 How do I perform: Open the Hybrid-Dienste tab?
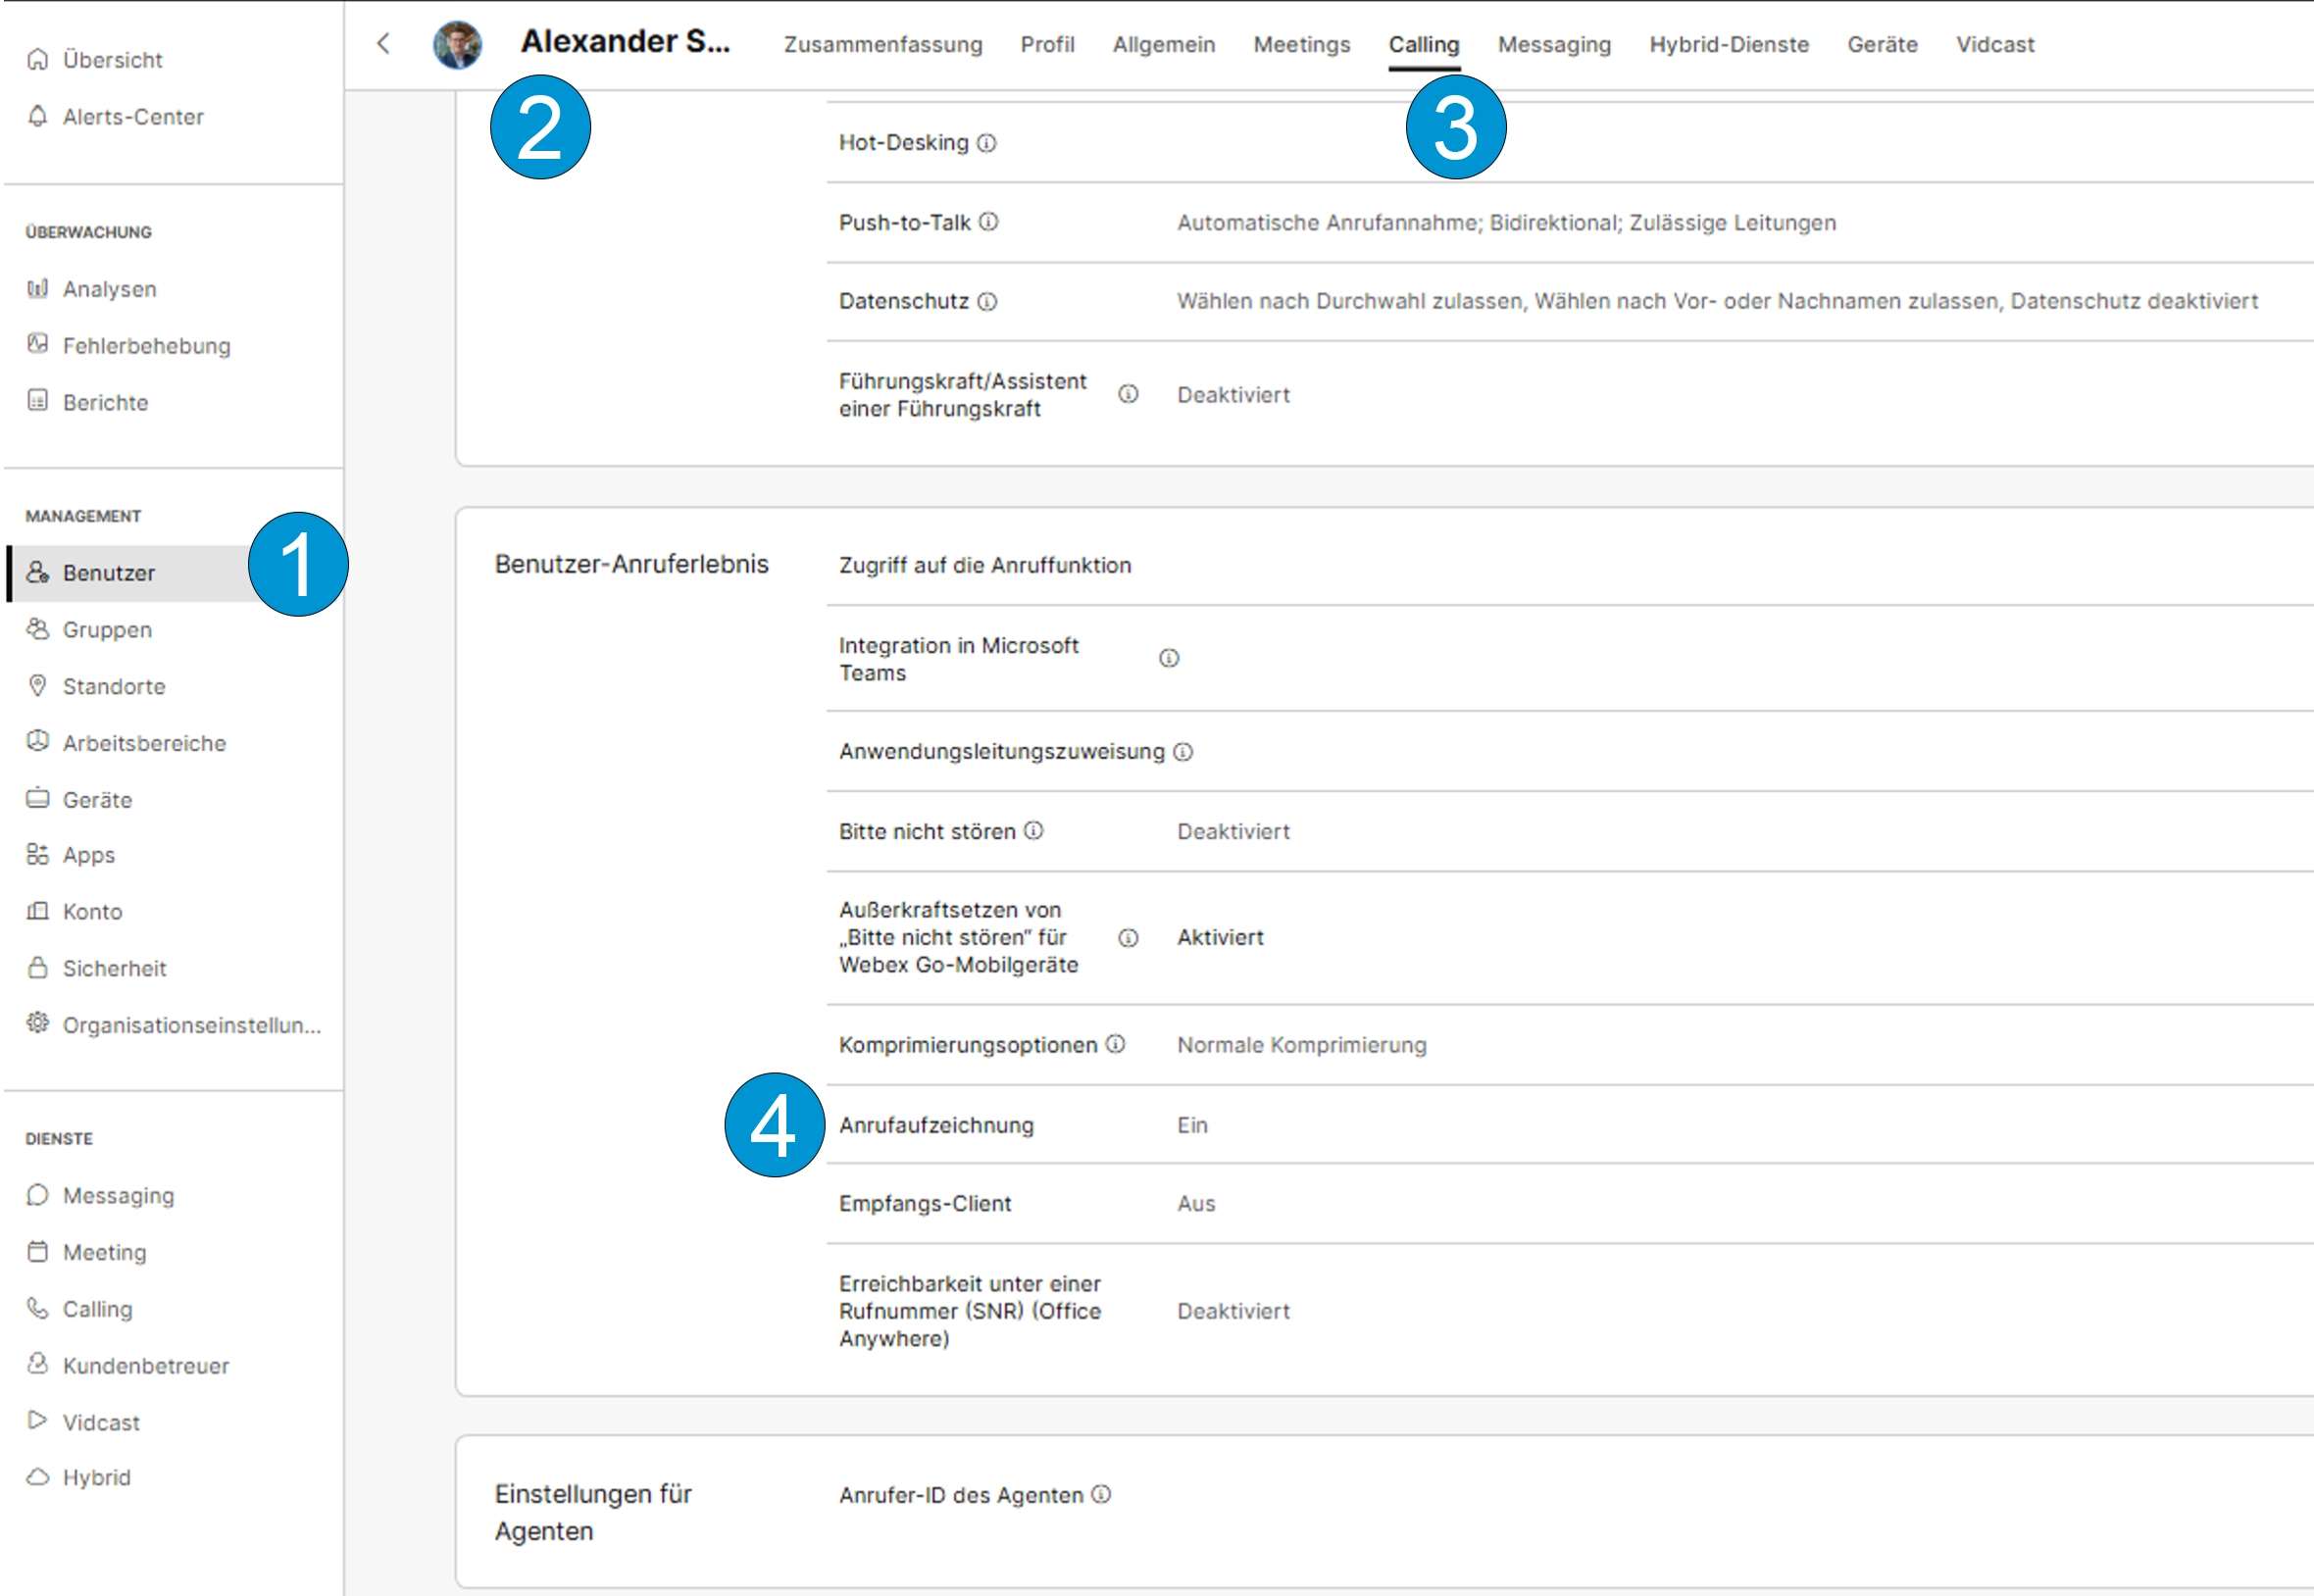tap(1728, 45)
